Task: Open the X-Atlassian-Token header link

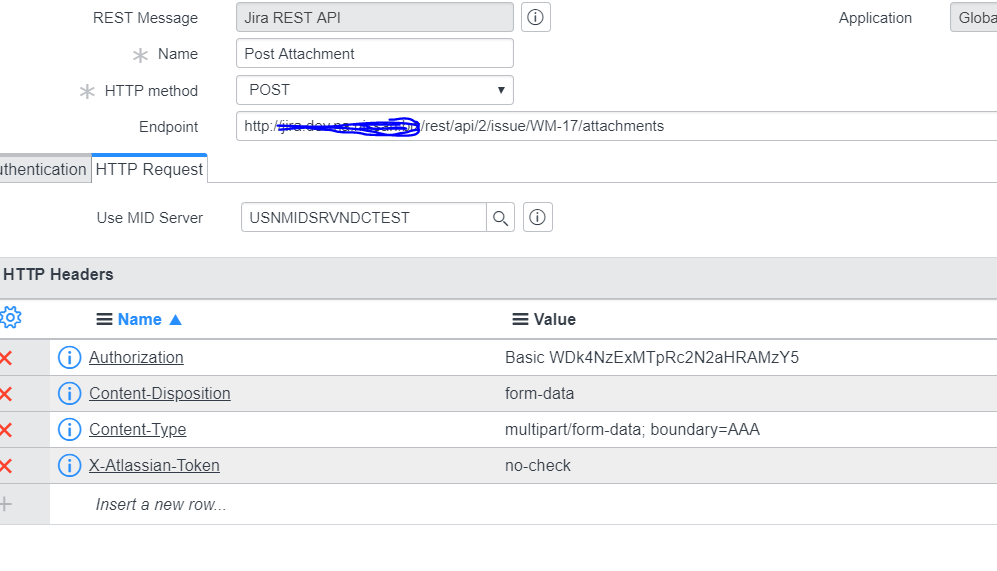Action: click(x=154, y=465)
